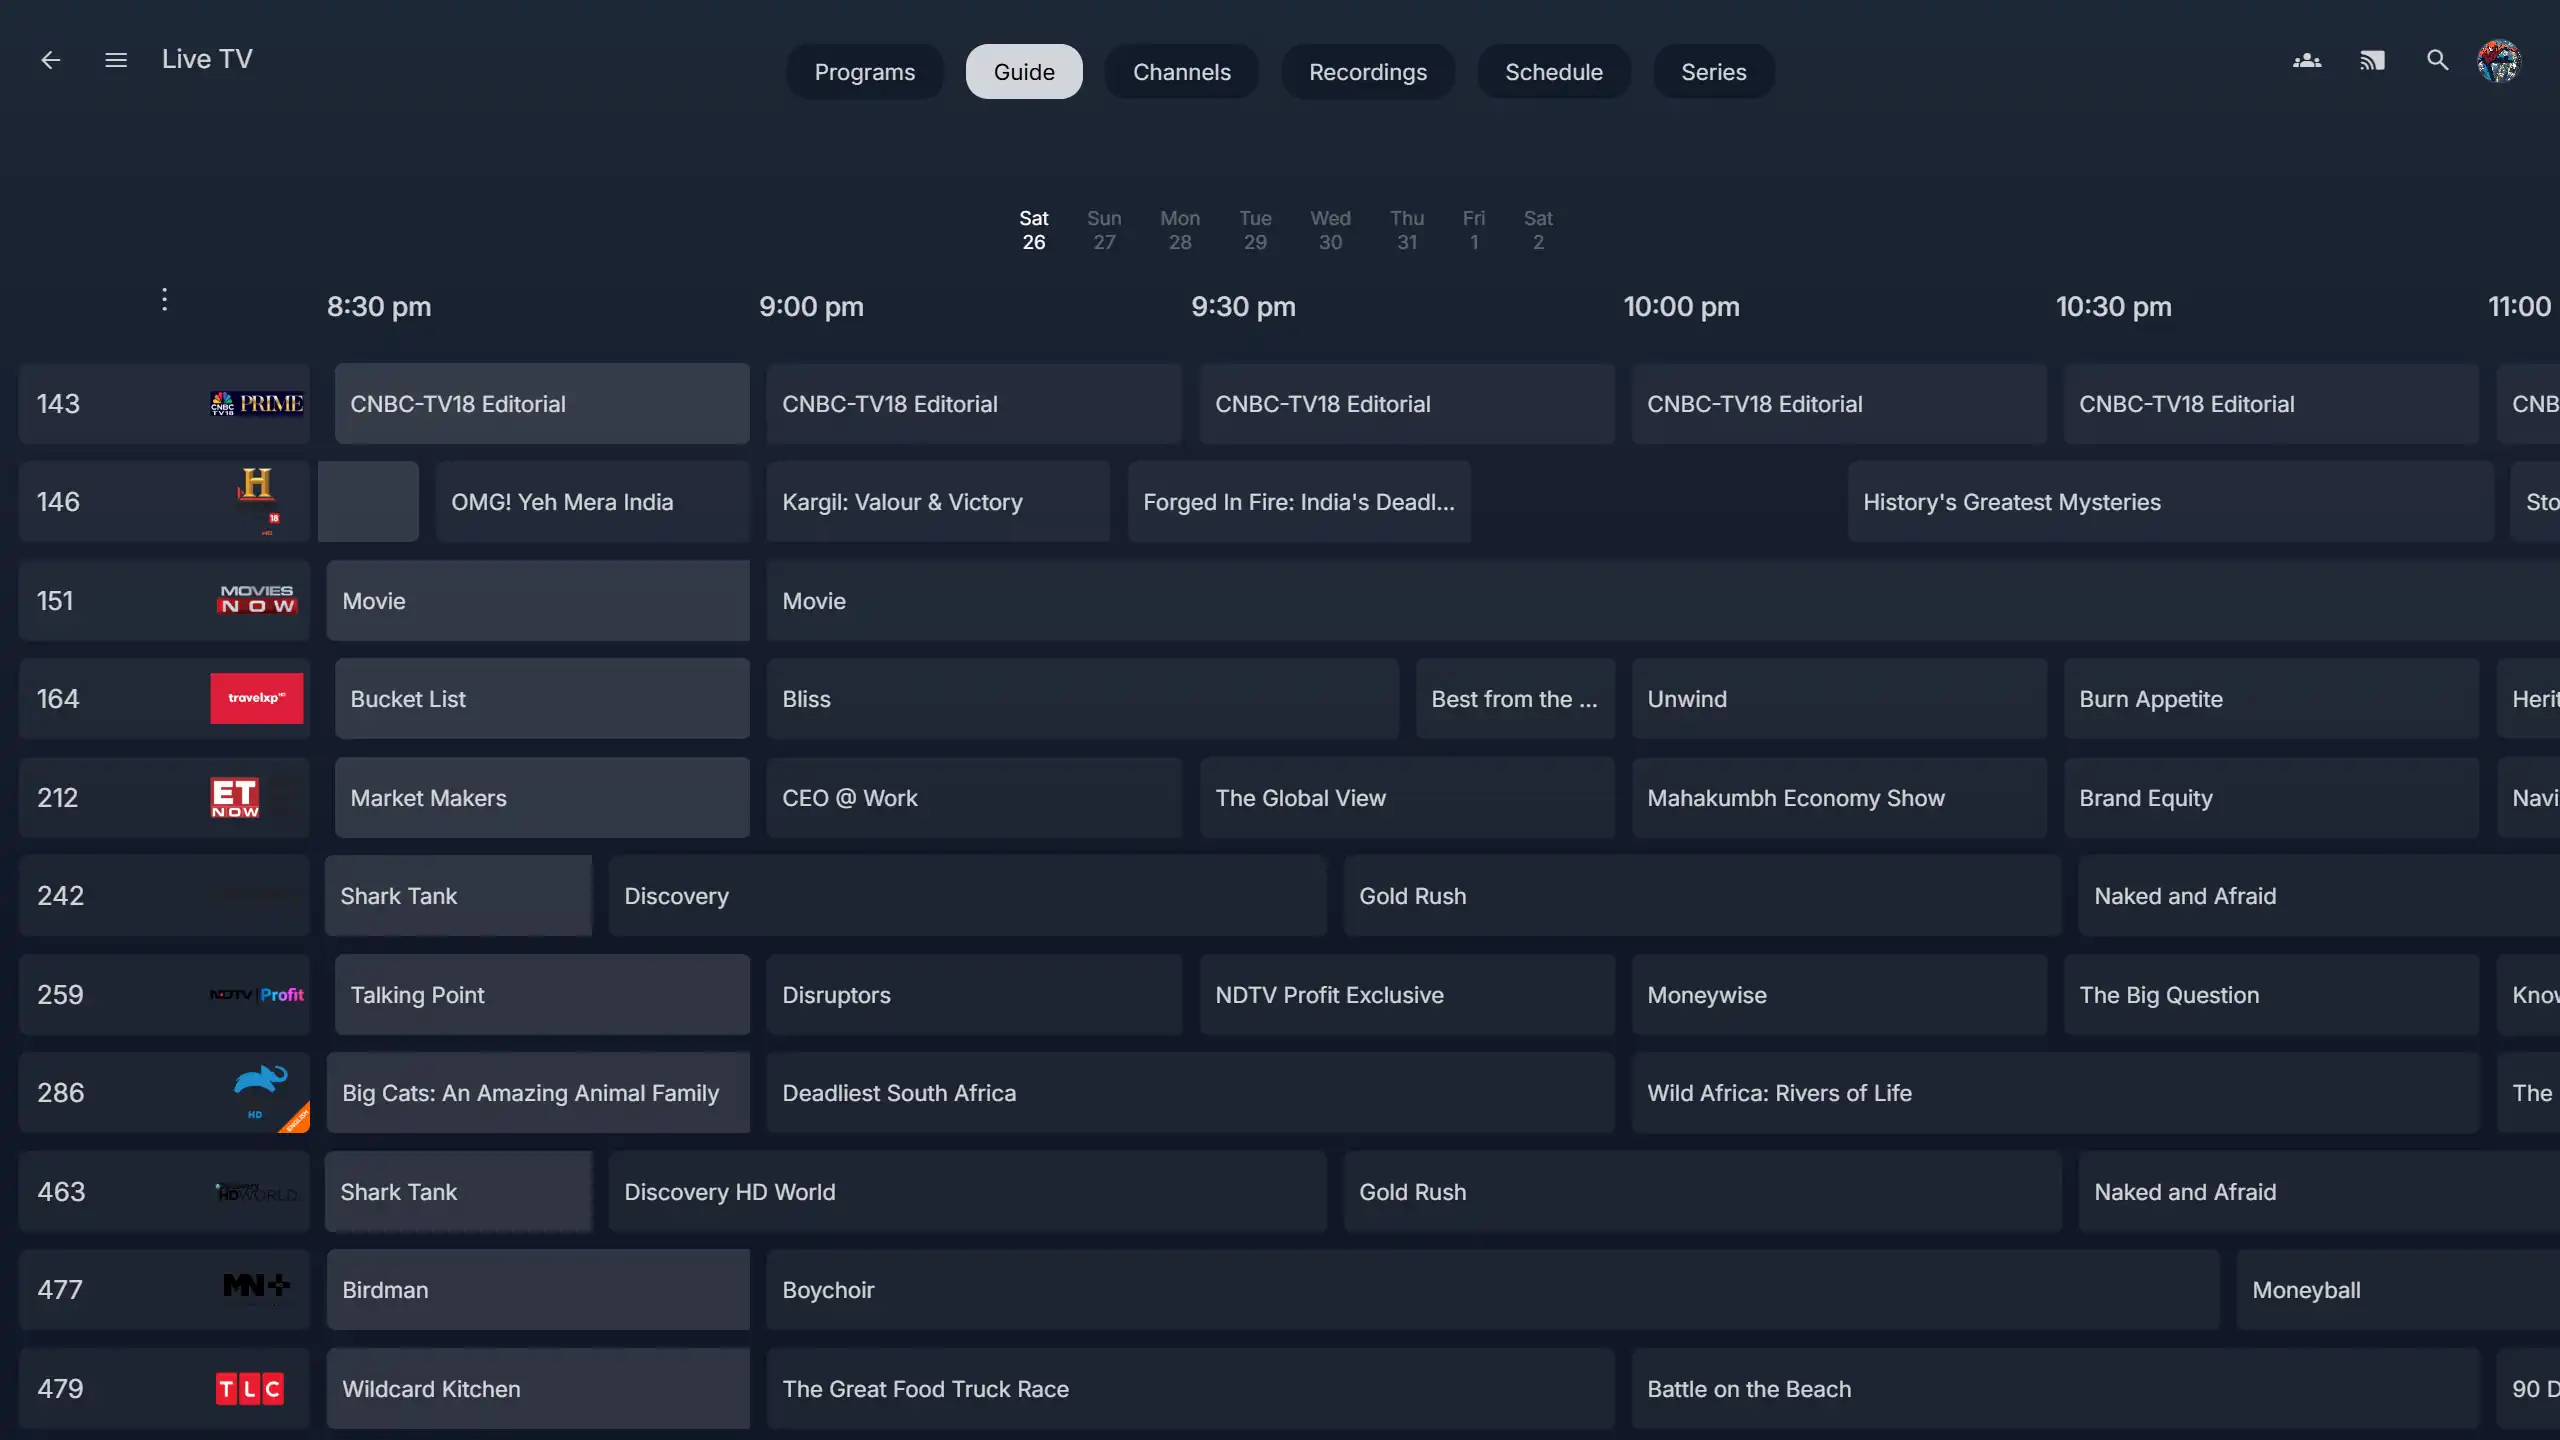The height and width of the screenshot is (1440, 2560).
Task: Open guide options three-dot menu
Action: pyautogui.click(x=165, y=299)
